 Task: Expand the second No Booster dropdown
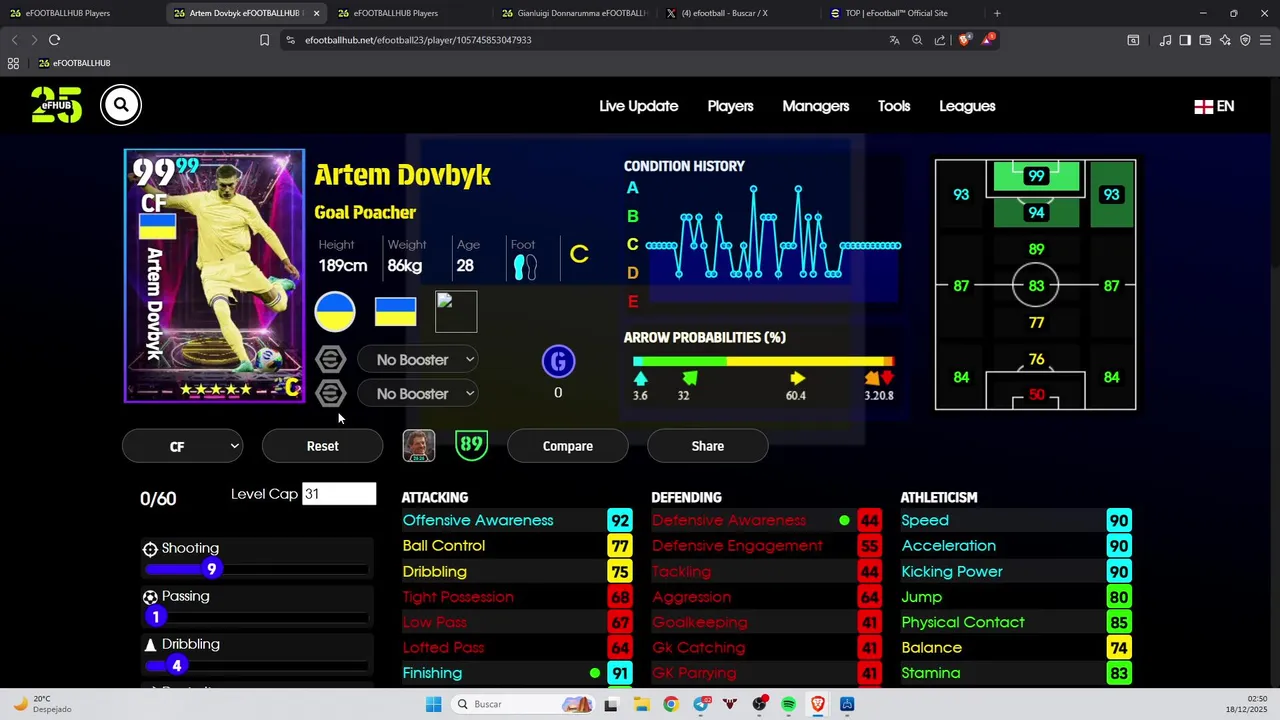point(418,393)
